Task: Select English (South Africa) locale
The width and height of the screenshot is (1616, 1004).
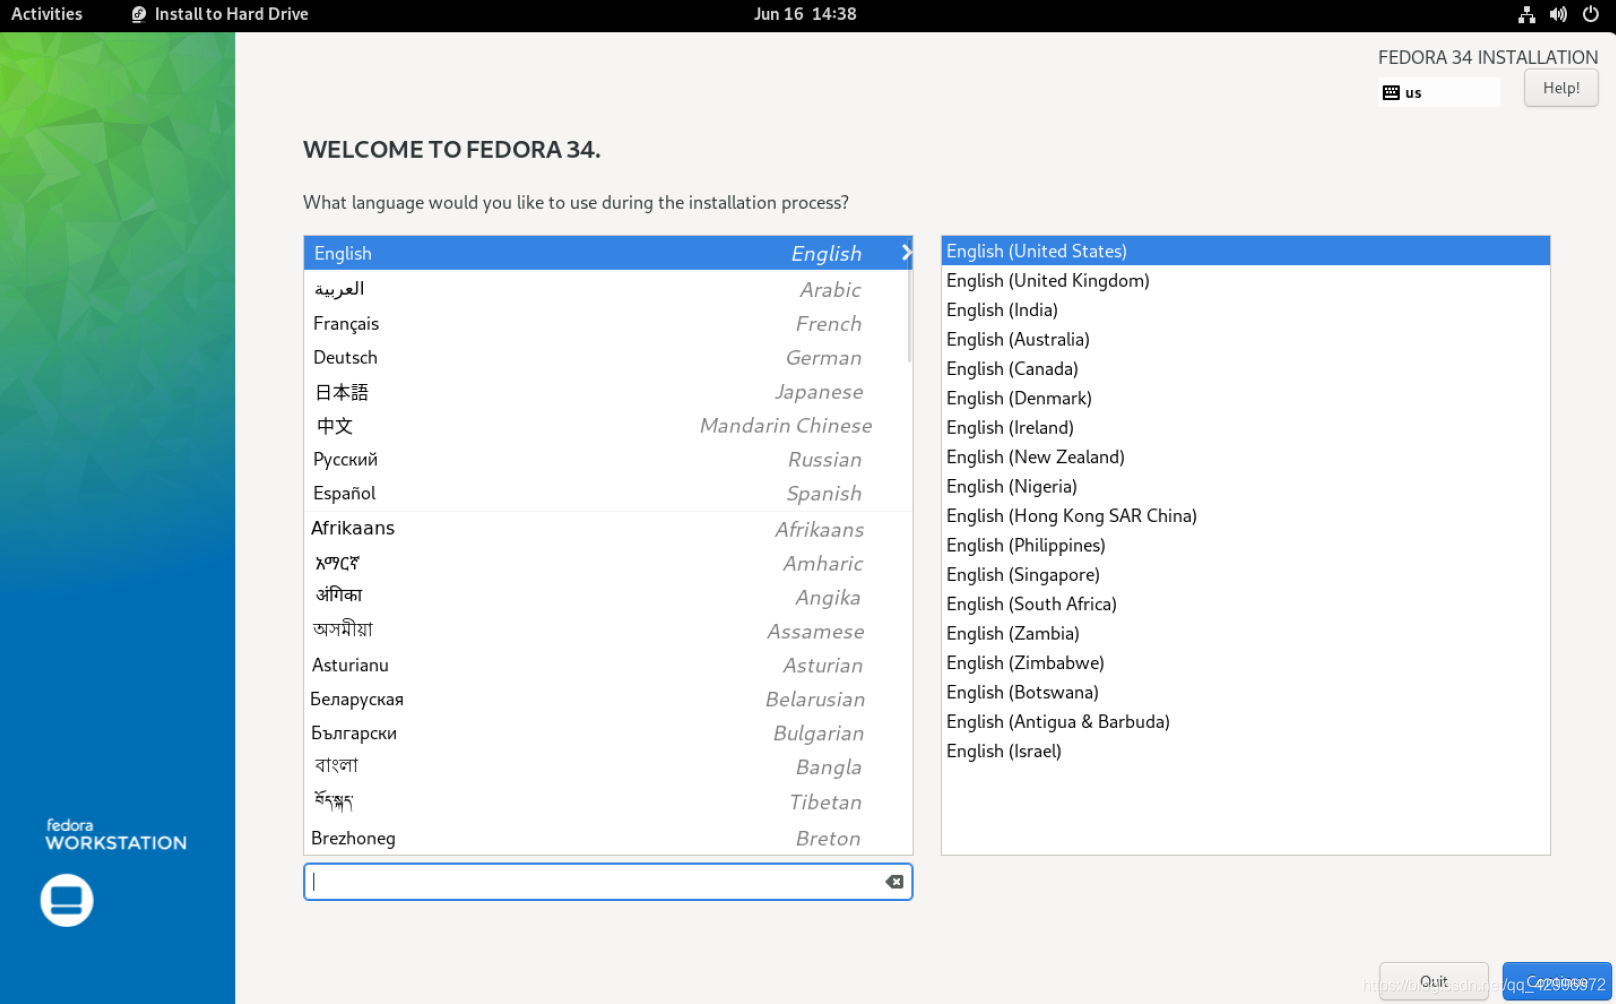Action: pos(1245,604)
